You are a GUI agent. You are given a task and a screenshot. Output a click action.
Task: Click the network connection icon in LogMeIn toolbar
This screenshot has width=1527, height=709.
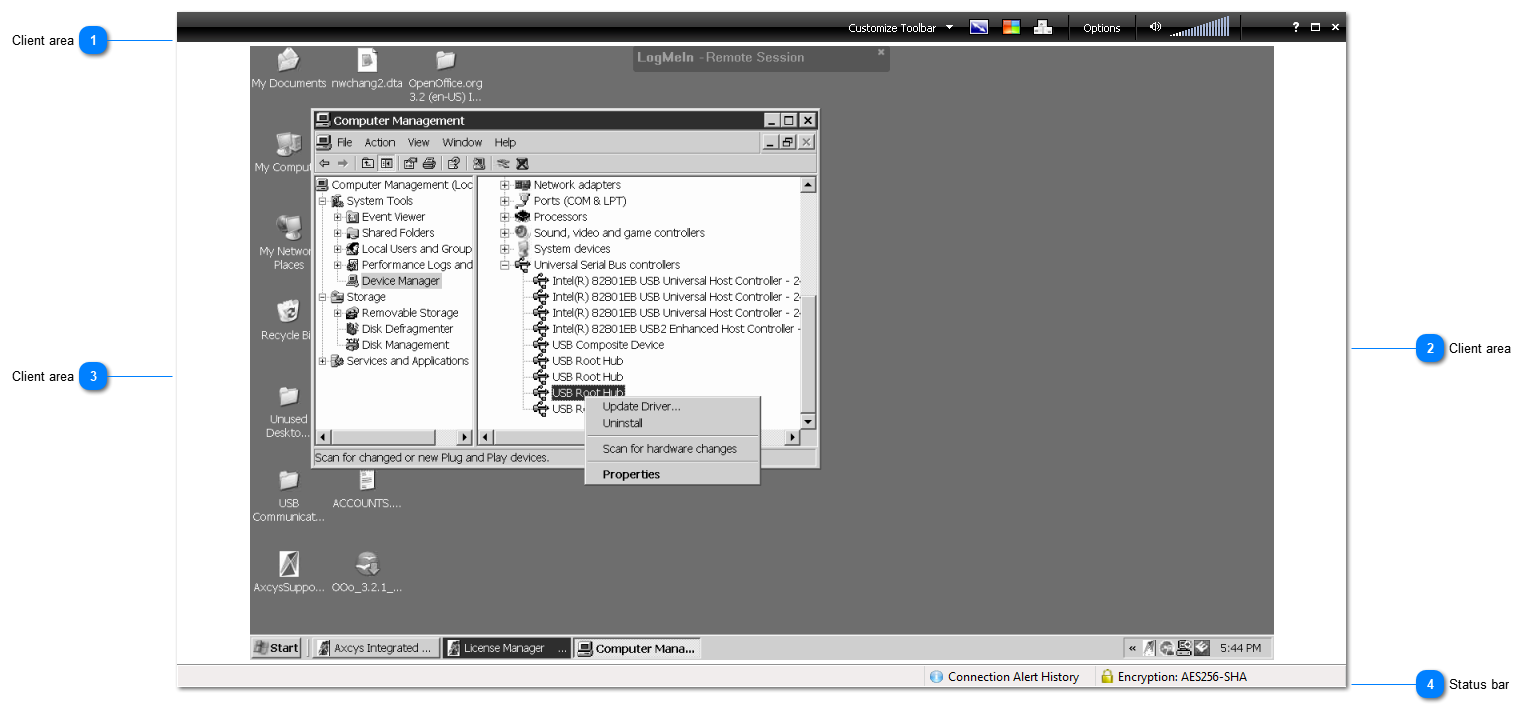1043,27
